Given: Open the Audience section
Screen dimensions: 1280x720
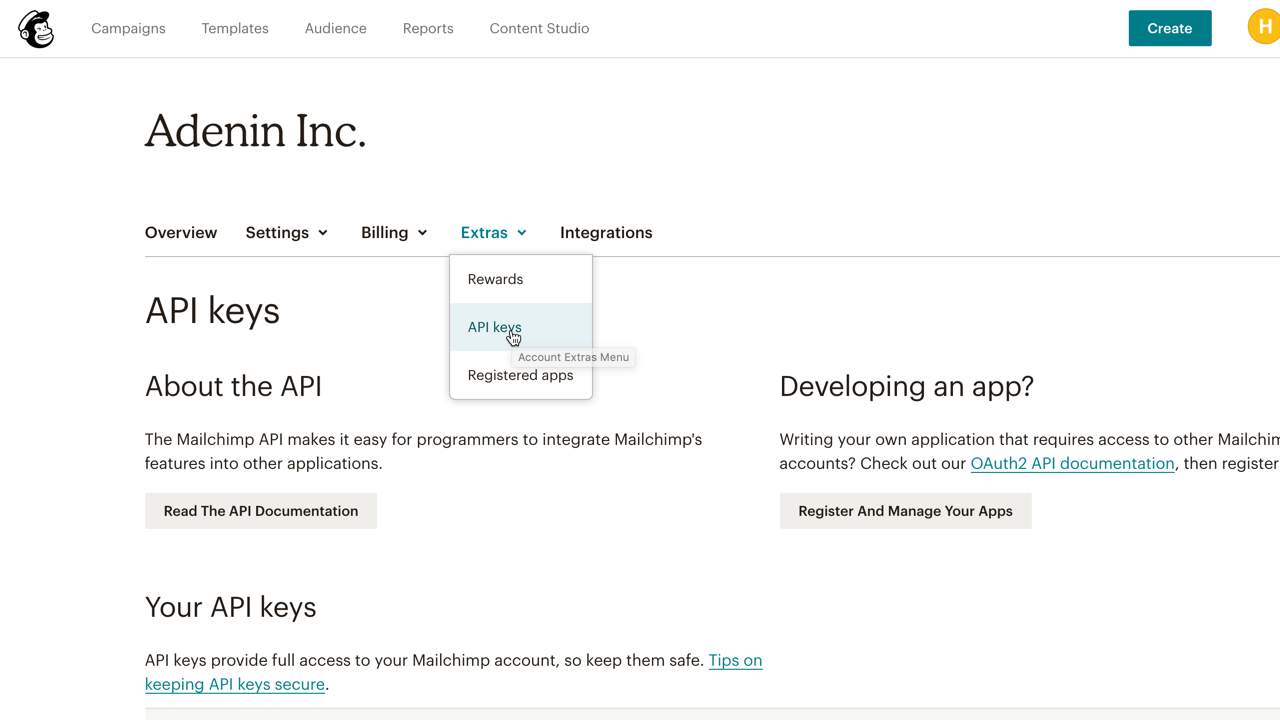Looking at the screenshot, I should coord(336,28).
